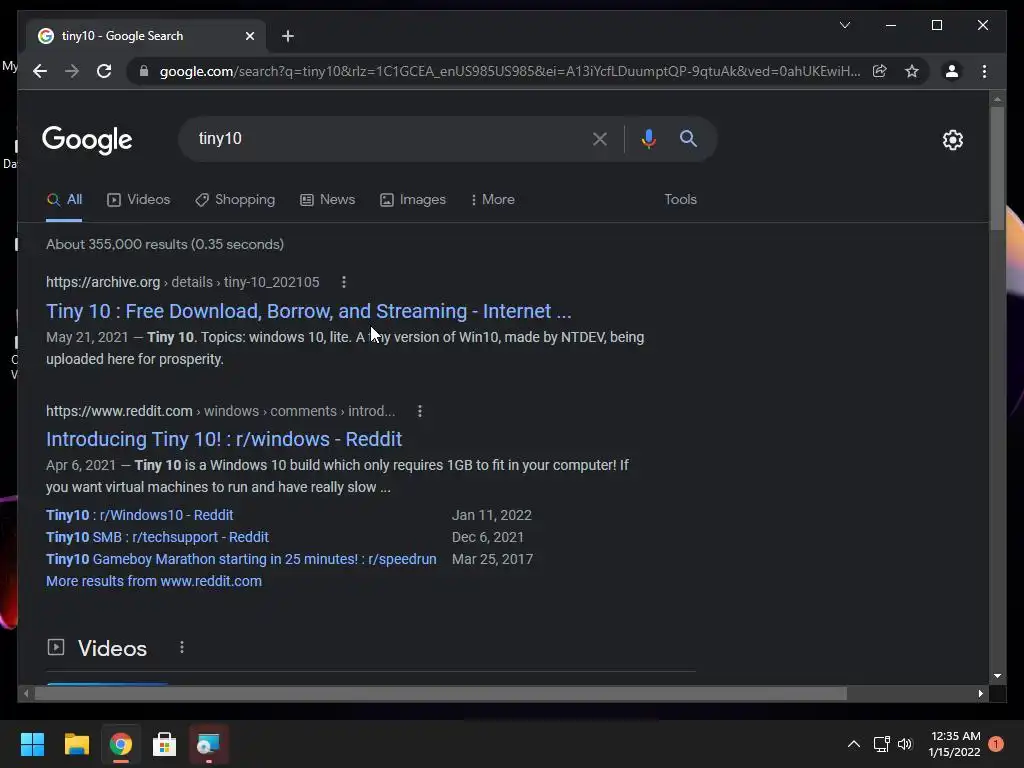Open options for archive.org result
Screen dimensions: 1024x768
coord(344,282)
